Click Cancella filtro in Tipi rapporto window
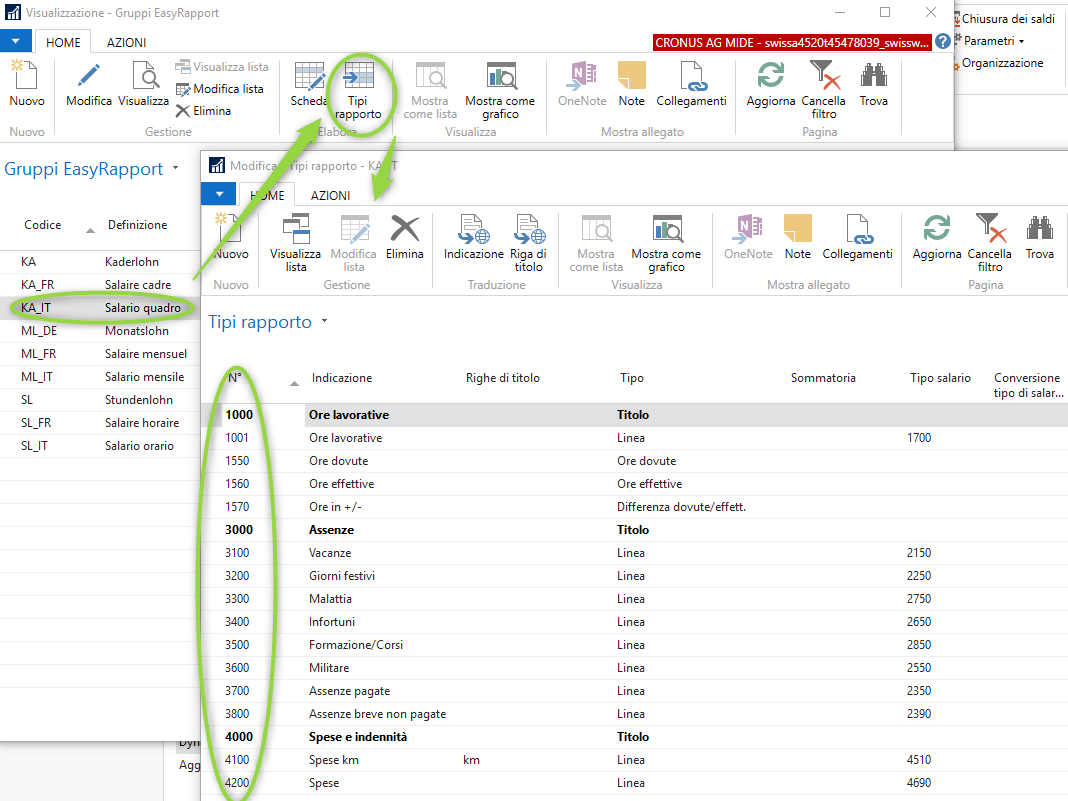This screenshot has height=801, width=1068. [x=990, y=231]
